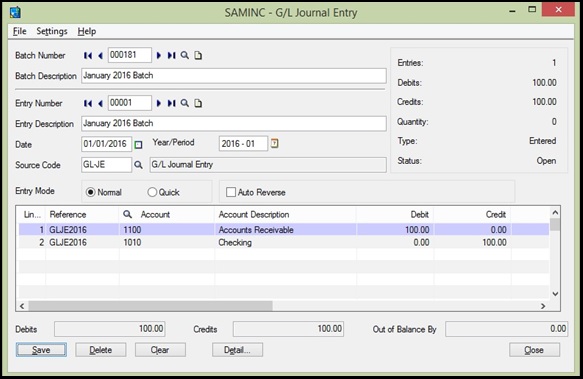Click the horizontal scrollbar thumb
Image resolution: width=583 pixels, height=379 pixels.
151,306
